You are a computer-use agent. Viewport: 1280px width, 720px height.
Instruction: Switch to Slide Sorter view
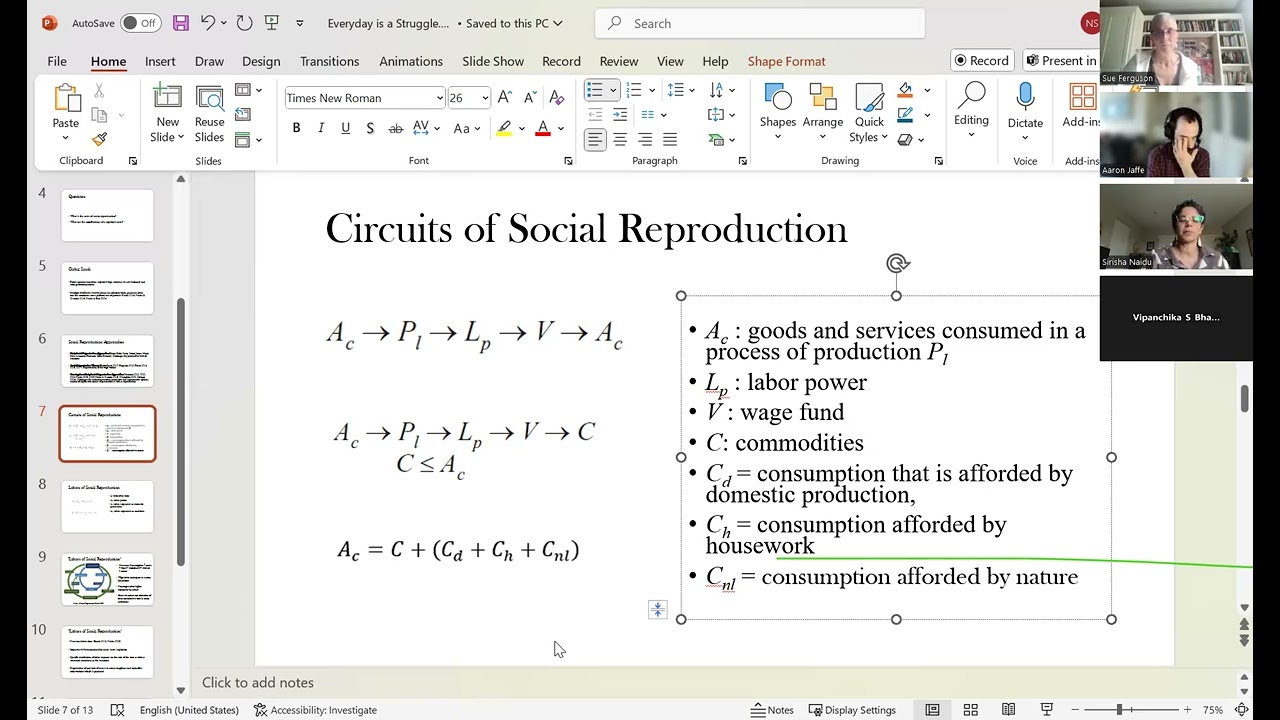(970, 710)
